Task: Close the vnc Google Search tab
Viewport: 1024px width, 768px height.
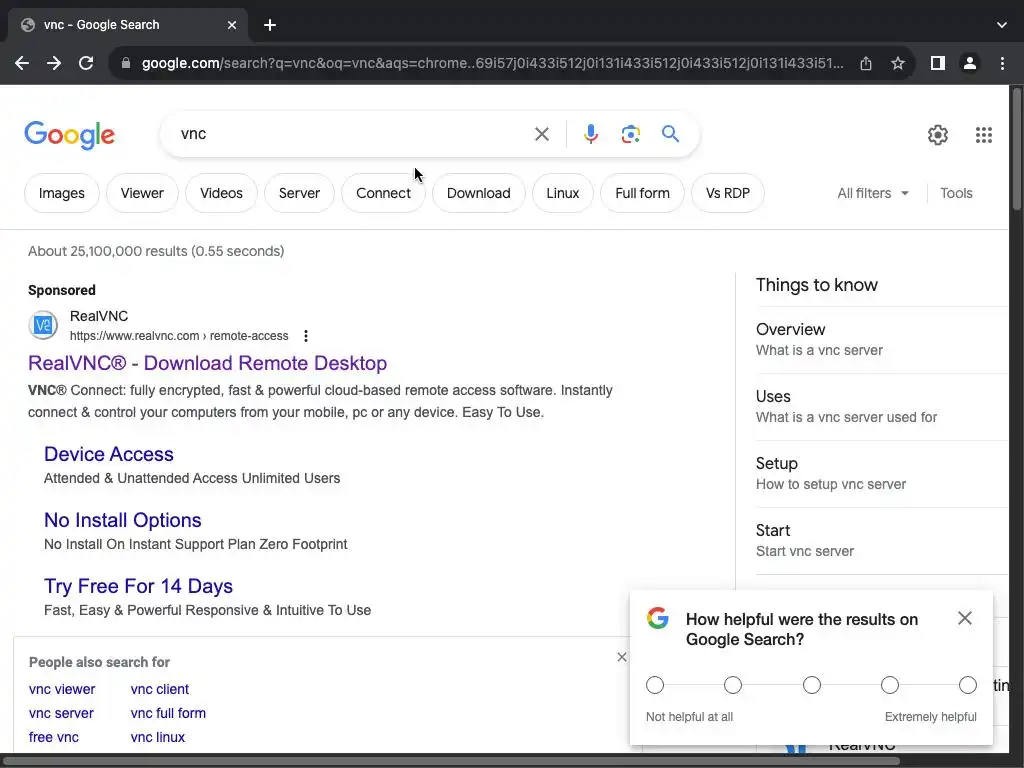Action: click(232, 25)
